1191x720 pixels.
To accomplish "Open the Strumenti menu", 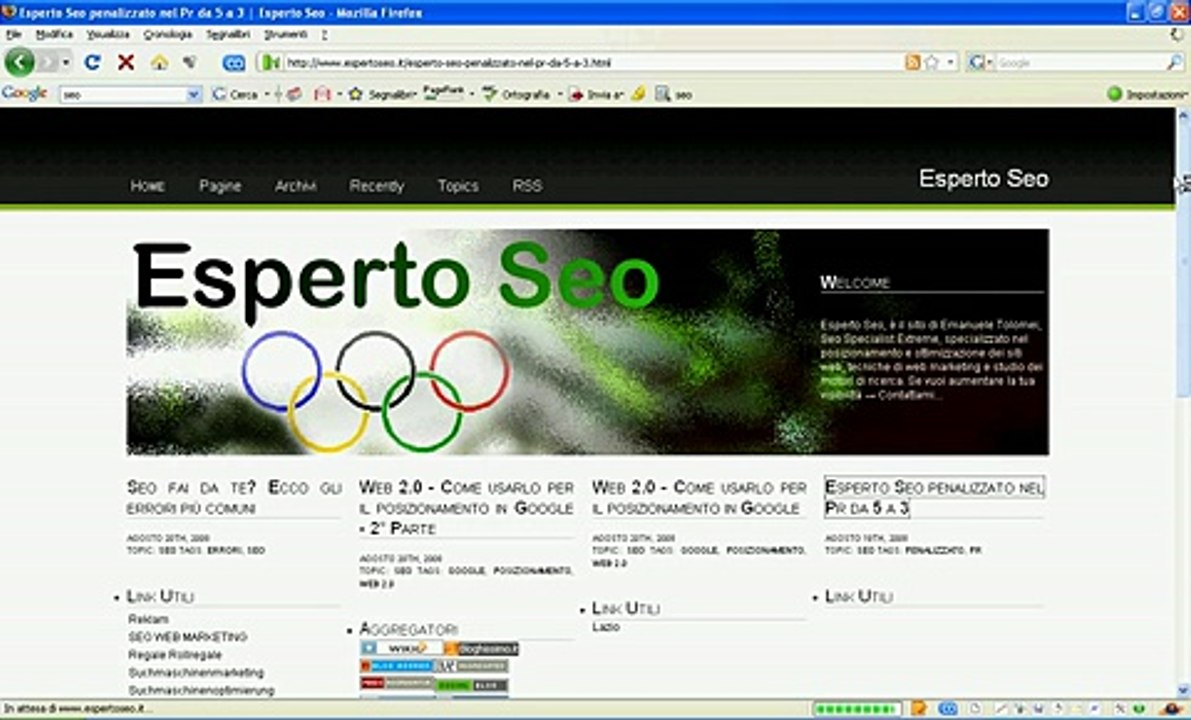I will click(x=286, y=34).
